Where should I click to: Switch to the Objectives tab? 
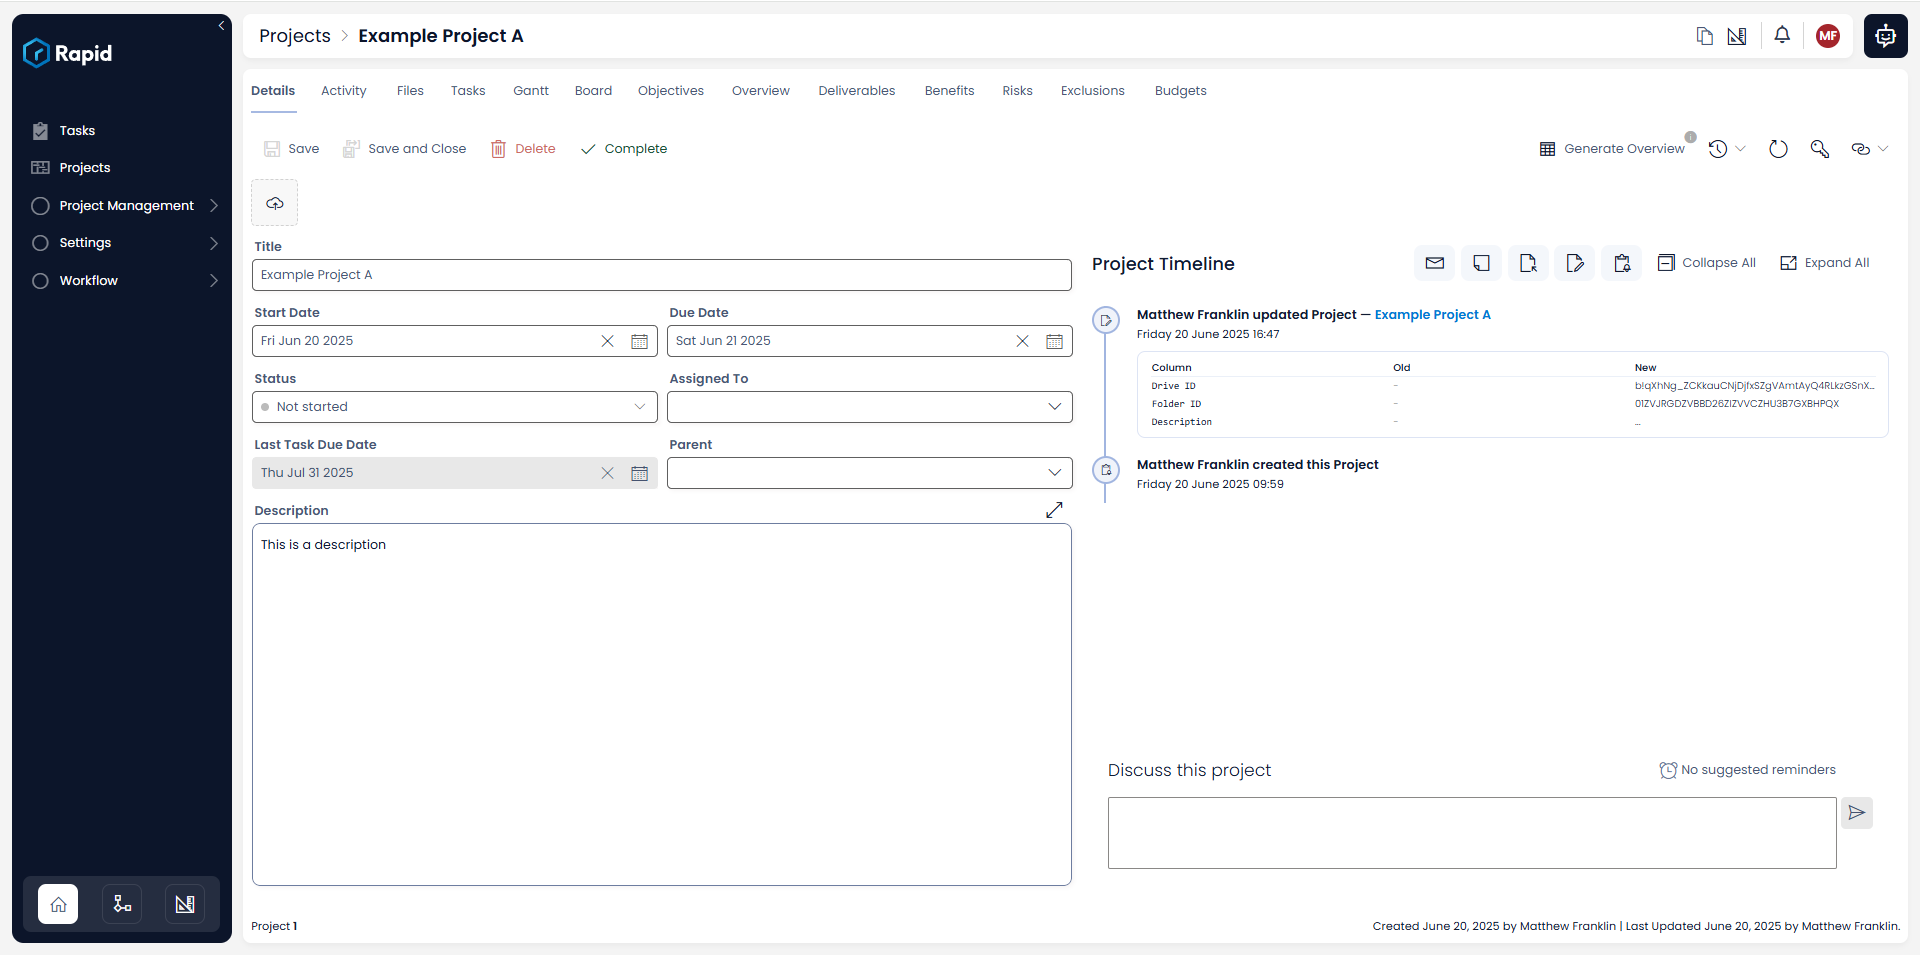671,91
